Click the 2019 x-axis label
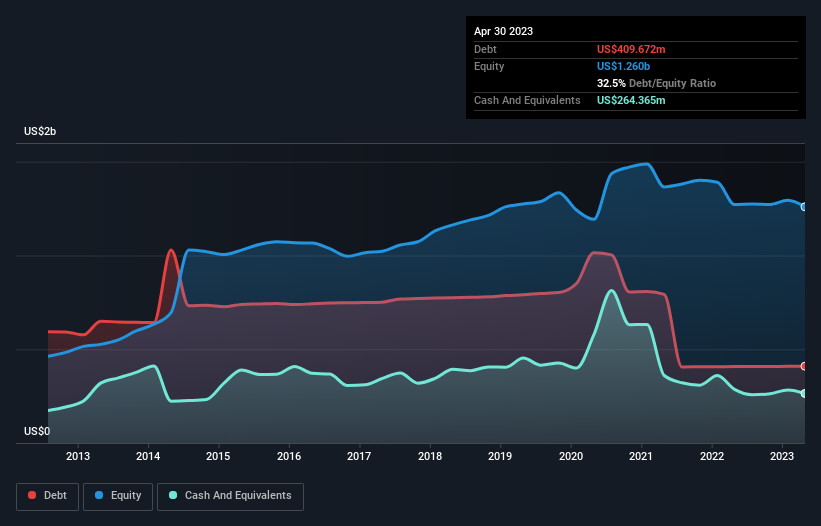This screenshot has width=821, height=526. tap(500, 456)
